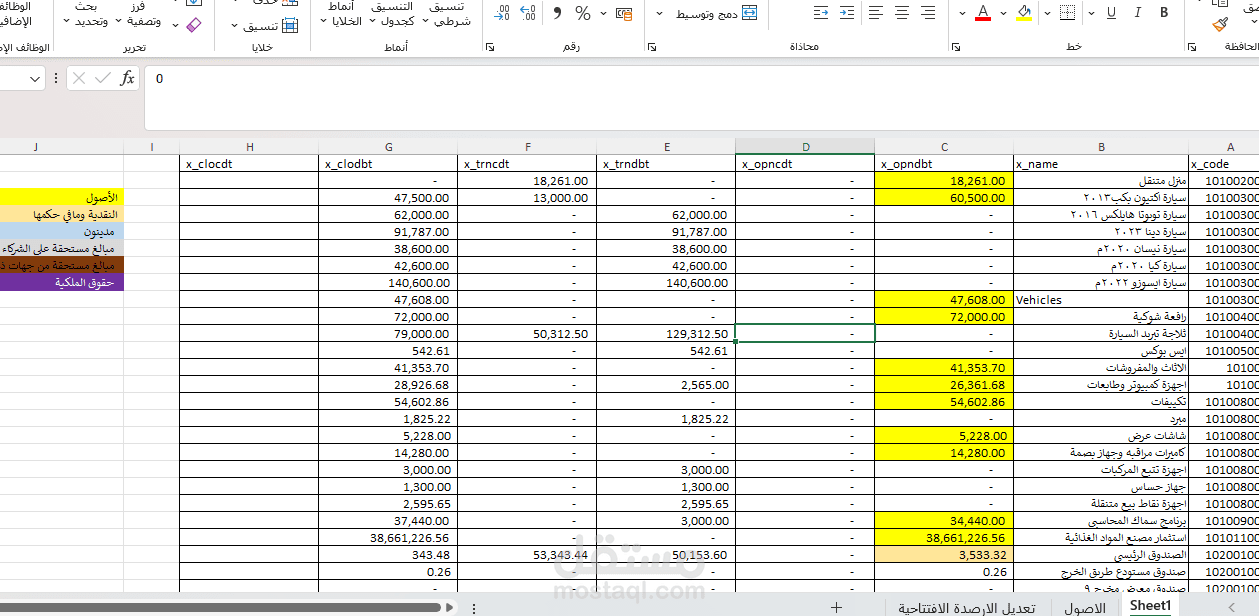Open the cells Format dropdown

point(265,26)
